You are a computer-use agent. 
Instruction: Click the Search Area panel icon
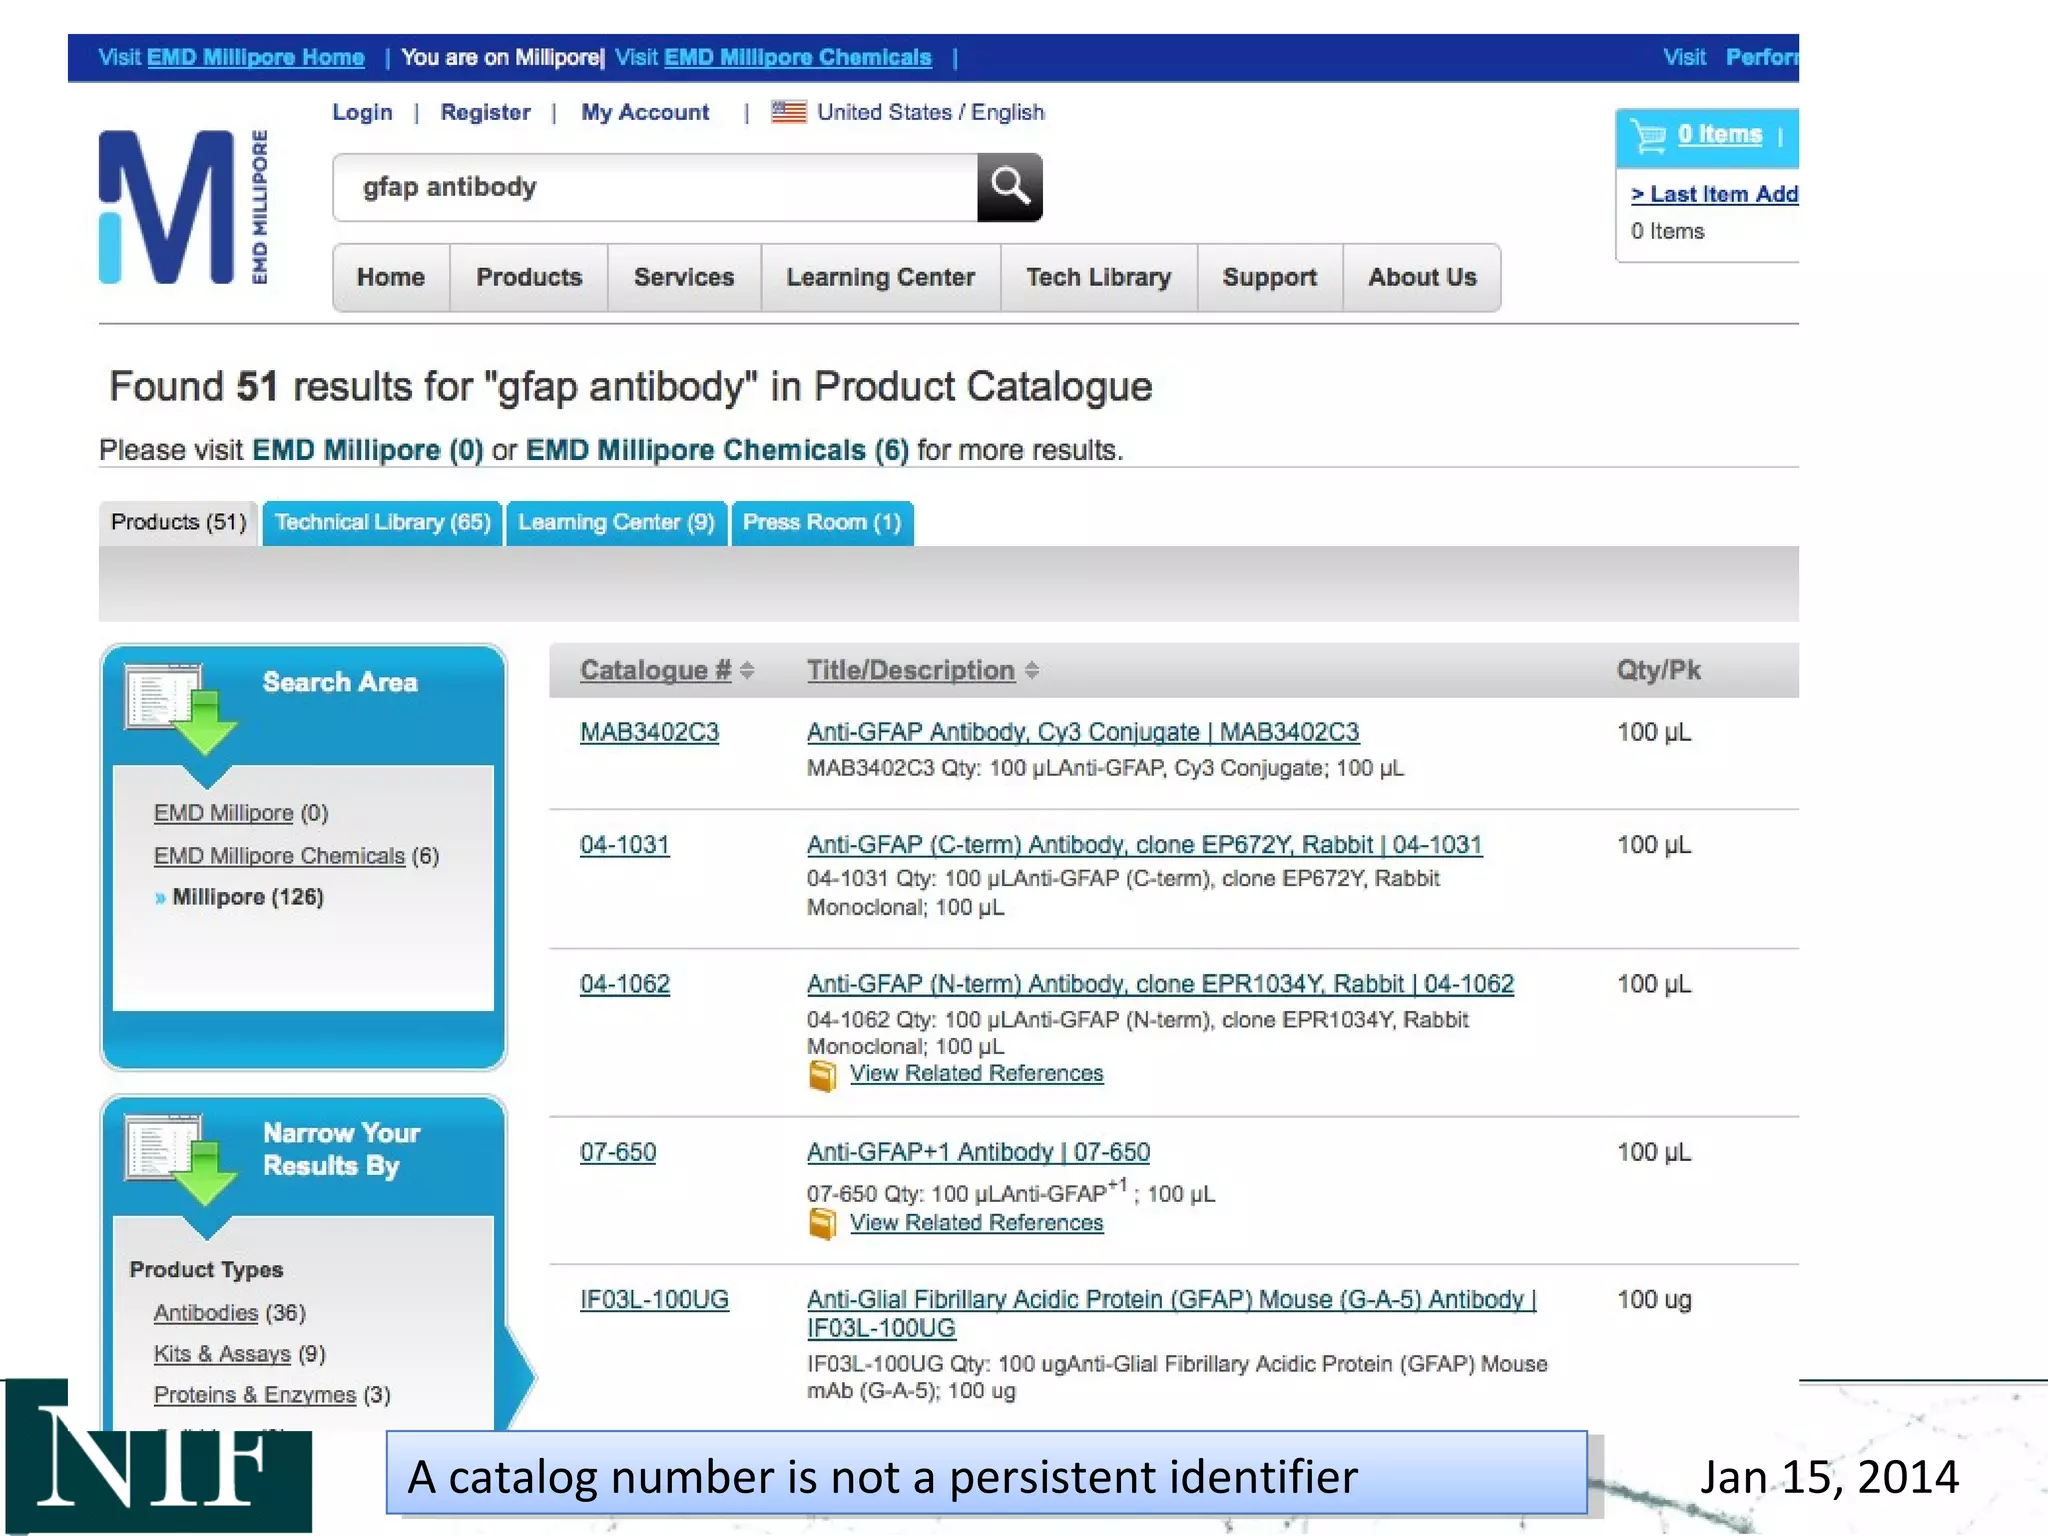click(x=180, y=708)
